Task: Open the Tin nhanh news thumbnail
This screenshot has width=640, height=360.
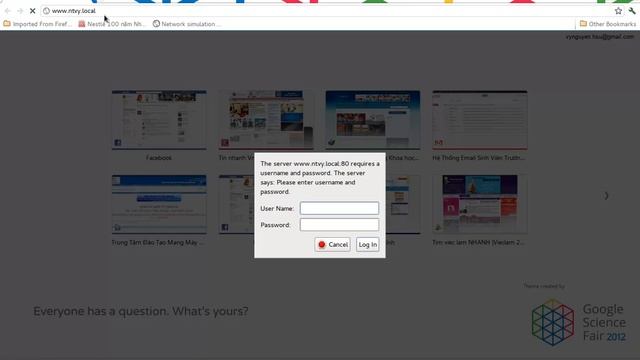Action: 266,120
